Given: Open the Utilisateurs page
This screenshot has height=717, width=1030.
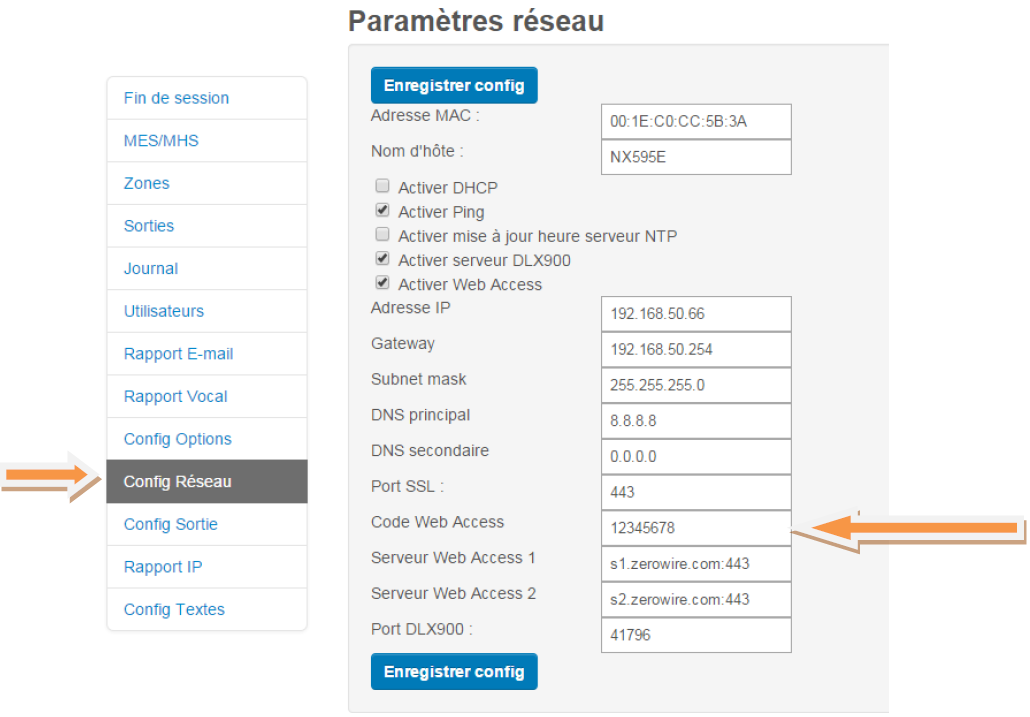Looking at the screenshot, I should tap(164, 311).
